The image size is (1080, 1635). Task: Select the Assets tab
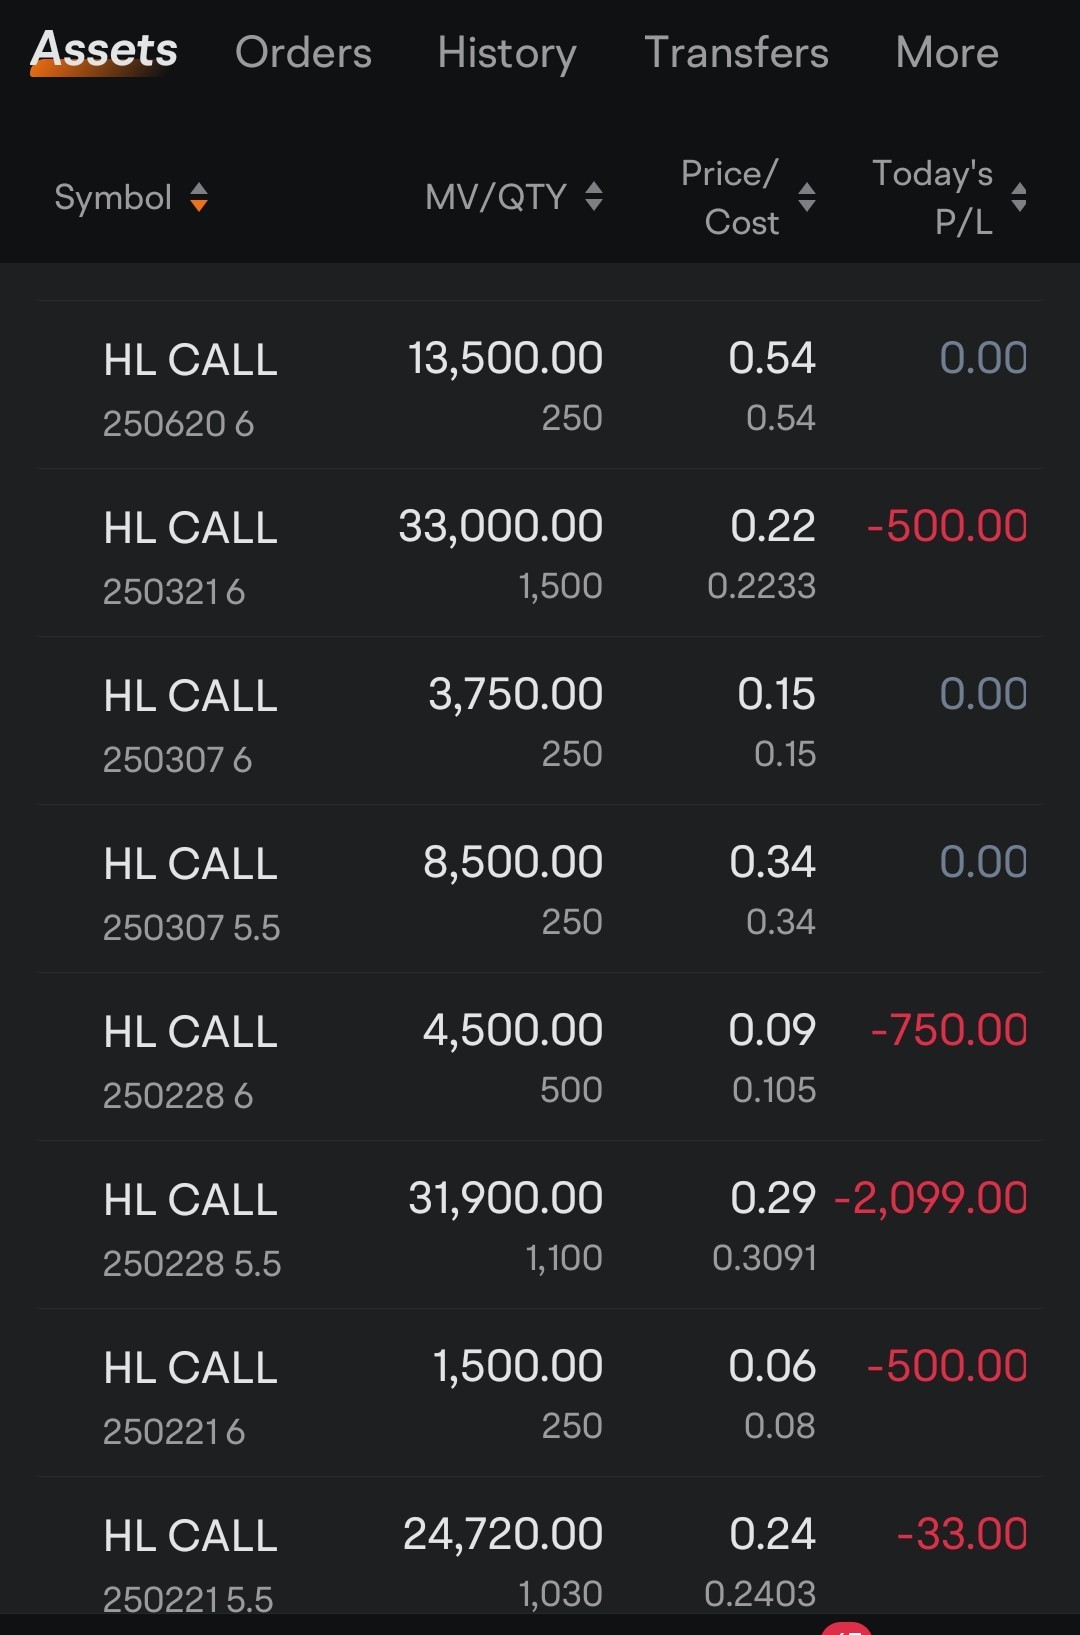click(104, 50)
